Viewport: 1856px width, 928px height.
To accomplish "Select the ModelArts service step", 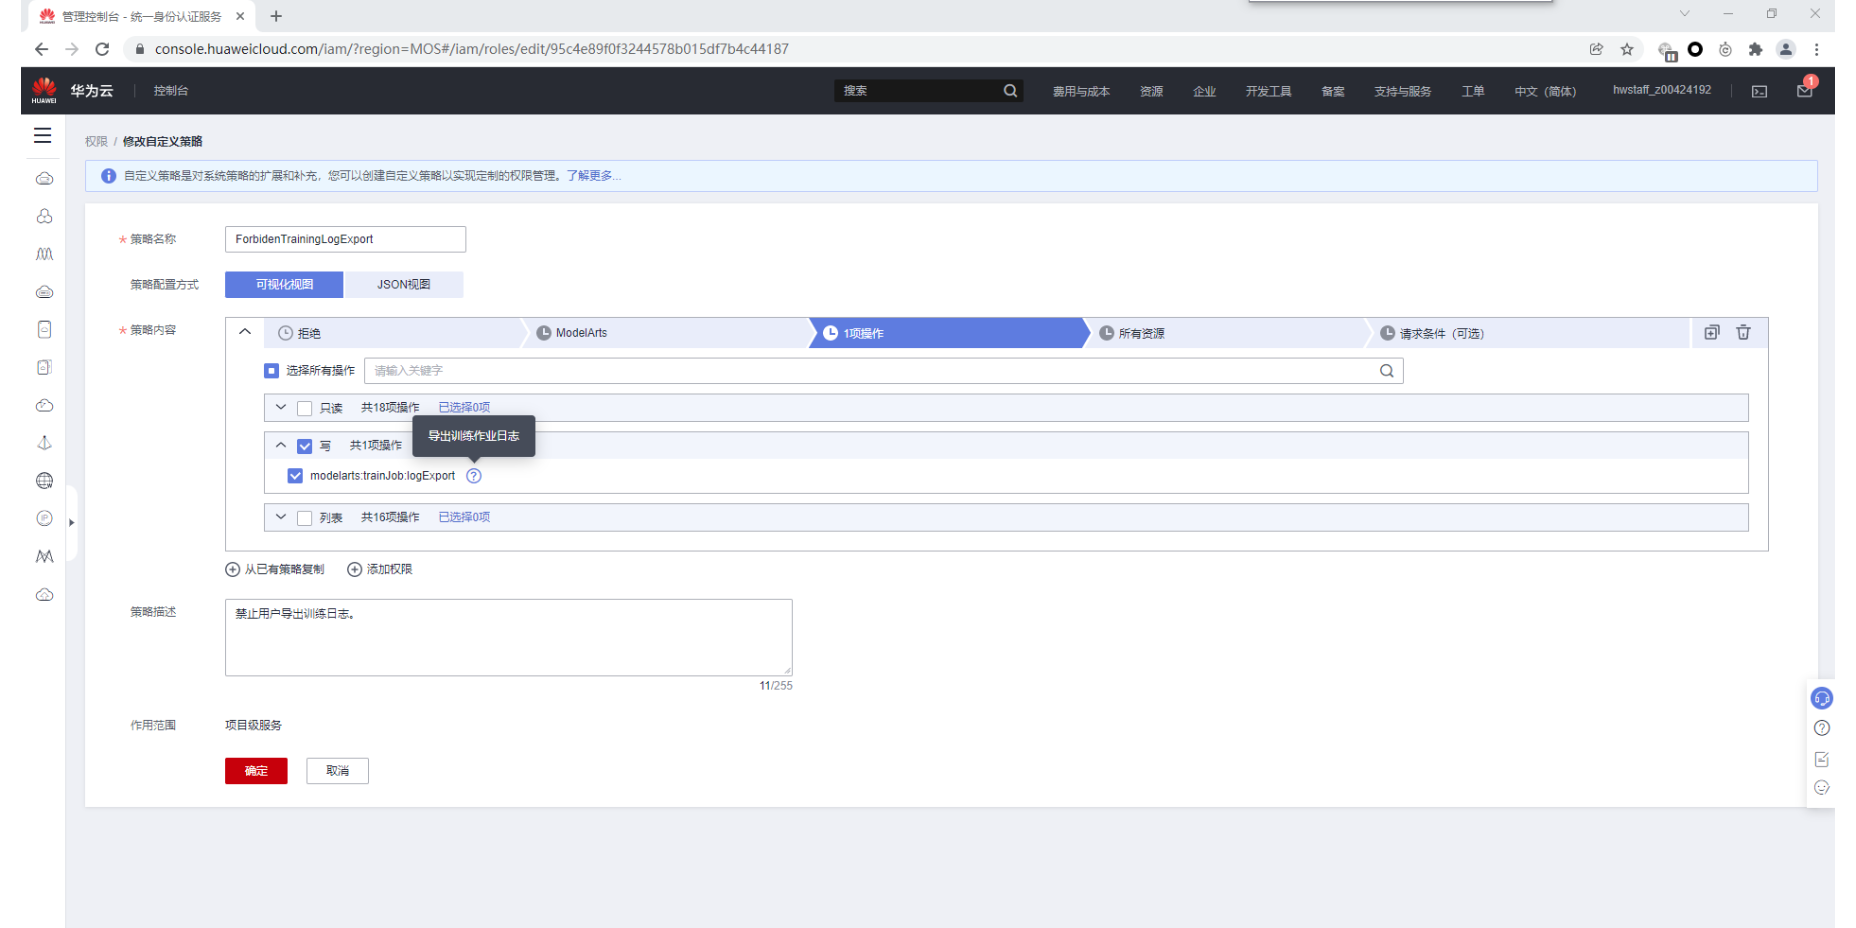I will tap(665, 333).
